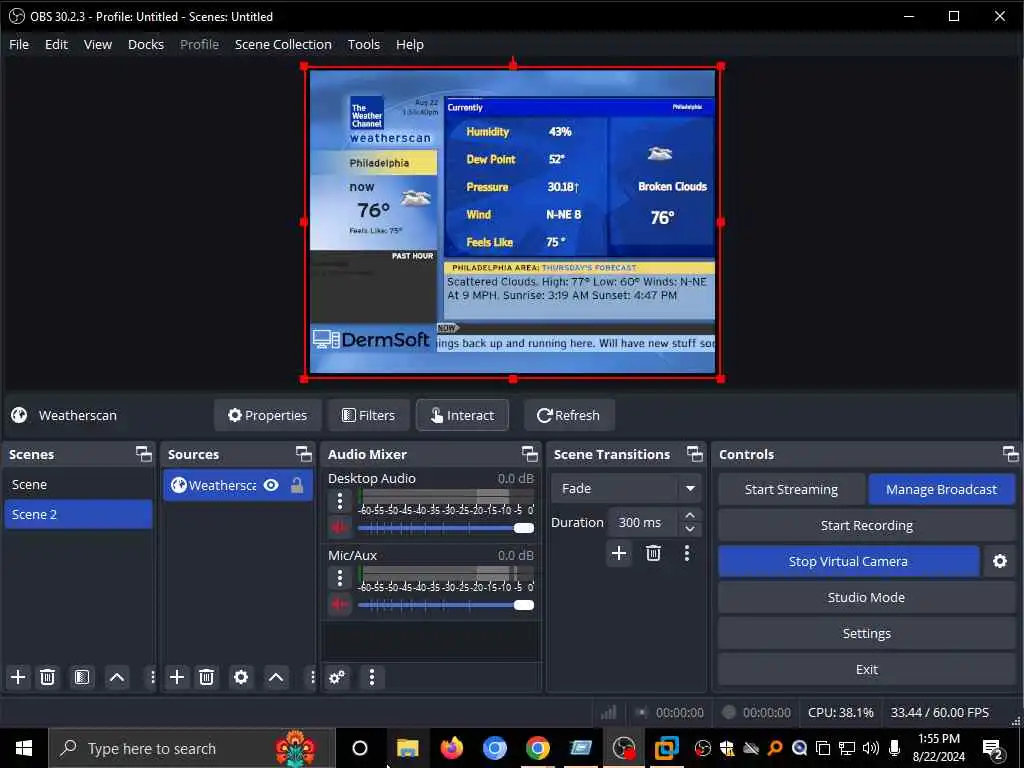
Task: Pop out the Scenes dock
Action: [144, 454]
